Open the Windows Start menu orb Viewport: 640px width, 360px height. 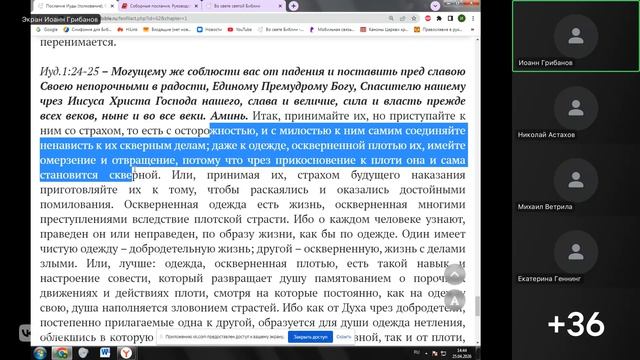40,353
